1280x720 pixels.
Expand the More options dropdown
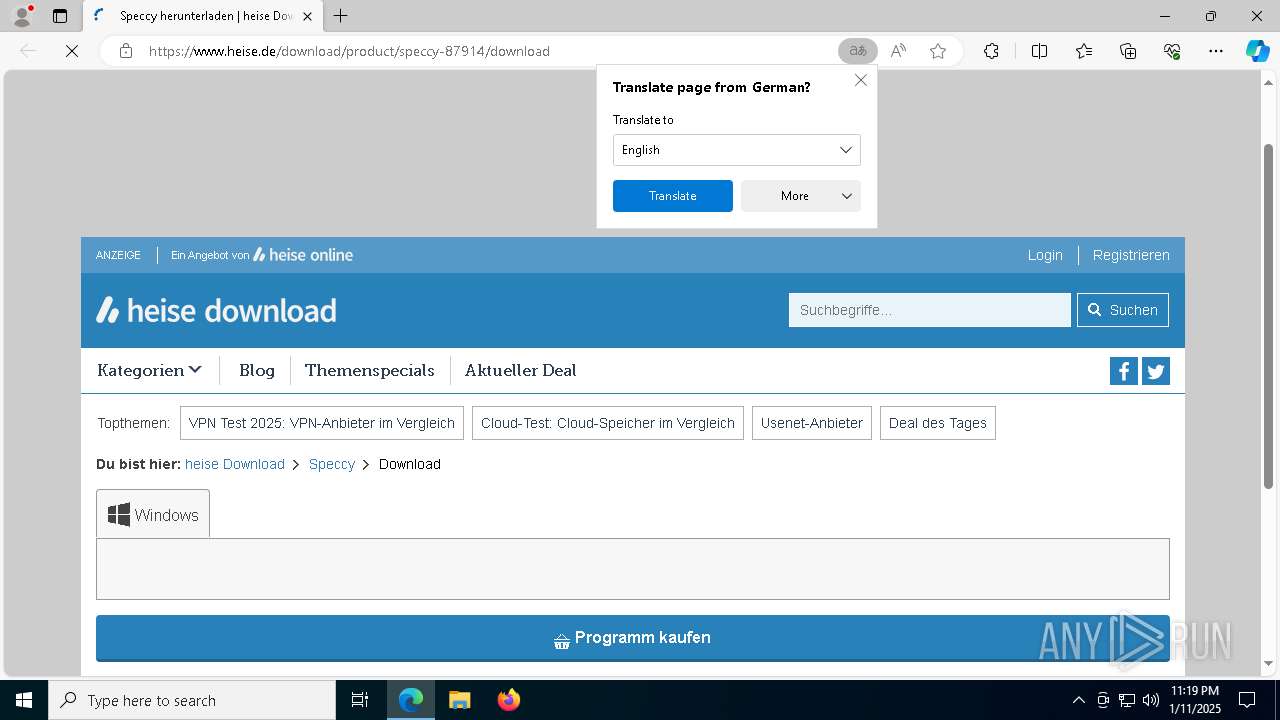(x=800, y=196)
